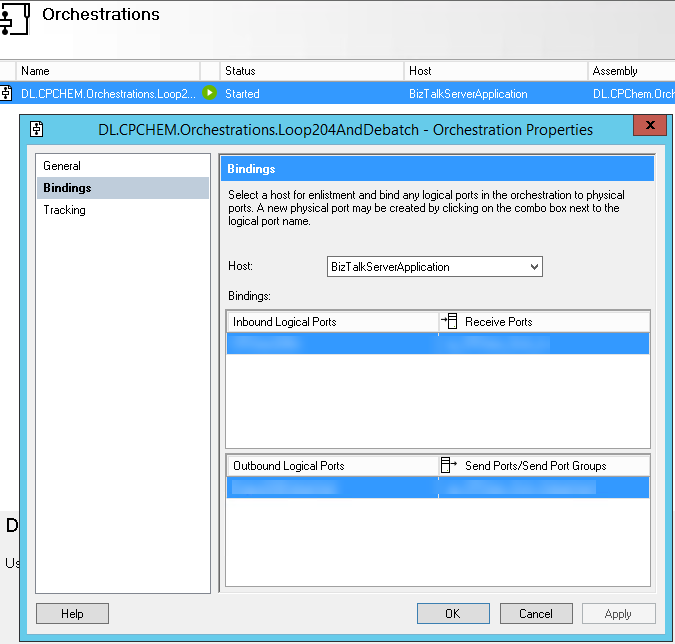Confirm with the OK button

[x=453, y=613]
